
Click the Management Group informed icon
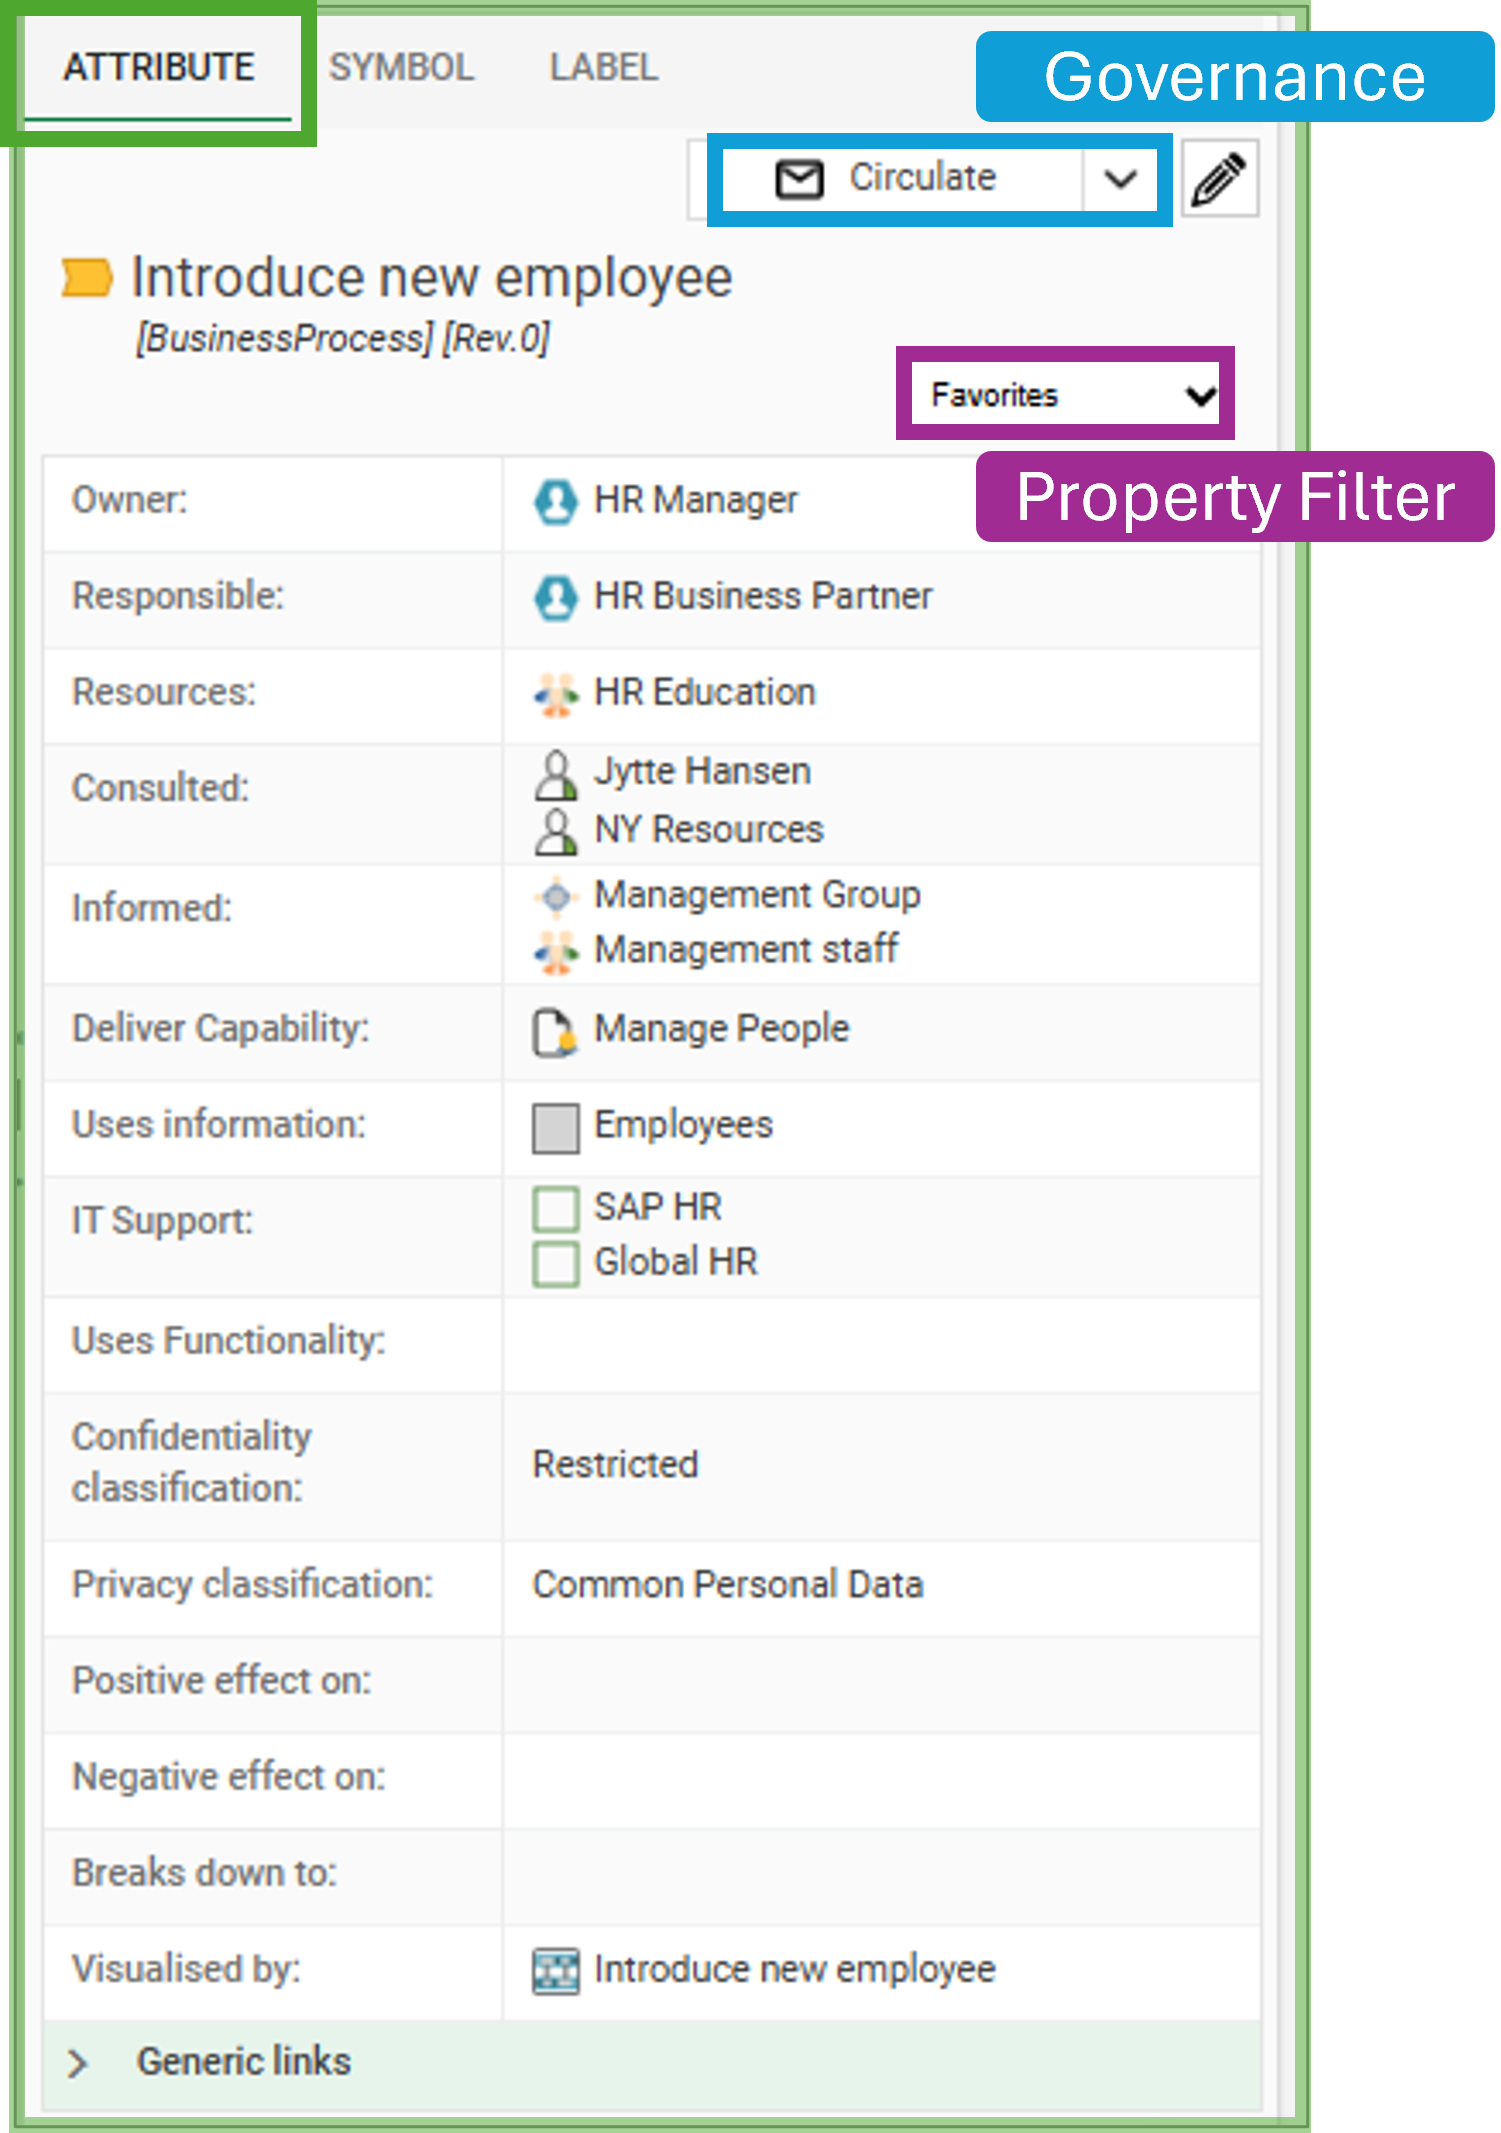557,897
